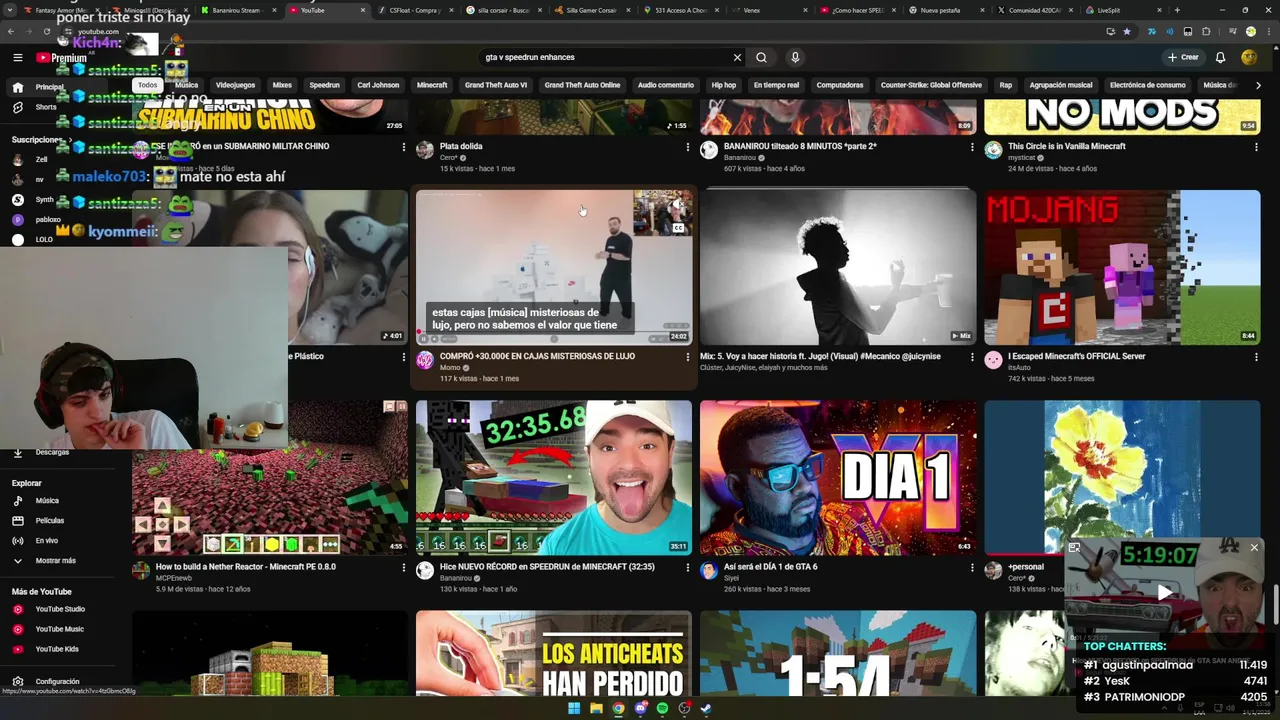Viewport: 1280px width, 720px height.
Task: Bookmark this page with the star icon
Action: 1127,31
